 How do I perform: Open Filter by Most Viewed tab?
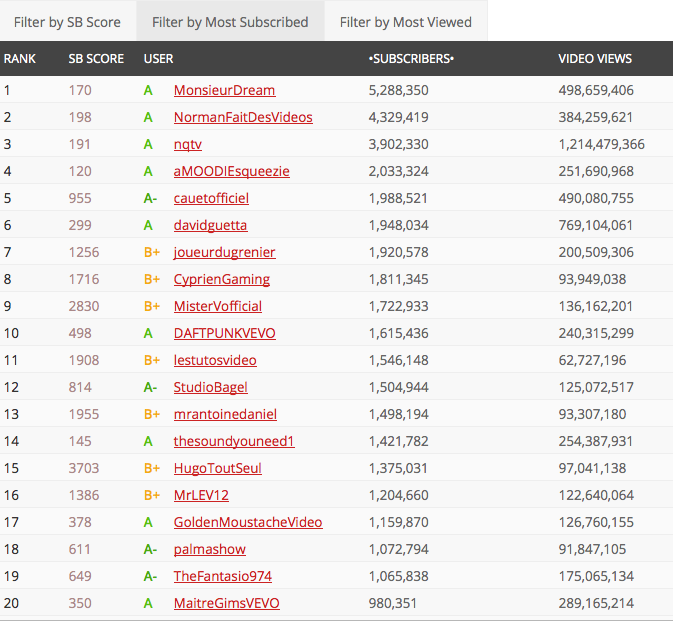pyautogui.click(x=406, y=22)
